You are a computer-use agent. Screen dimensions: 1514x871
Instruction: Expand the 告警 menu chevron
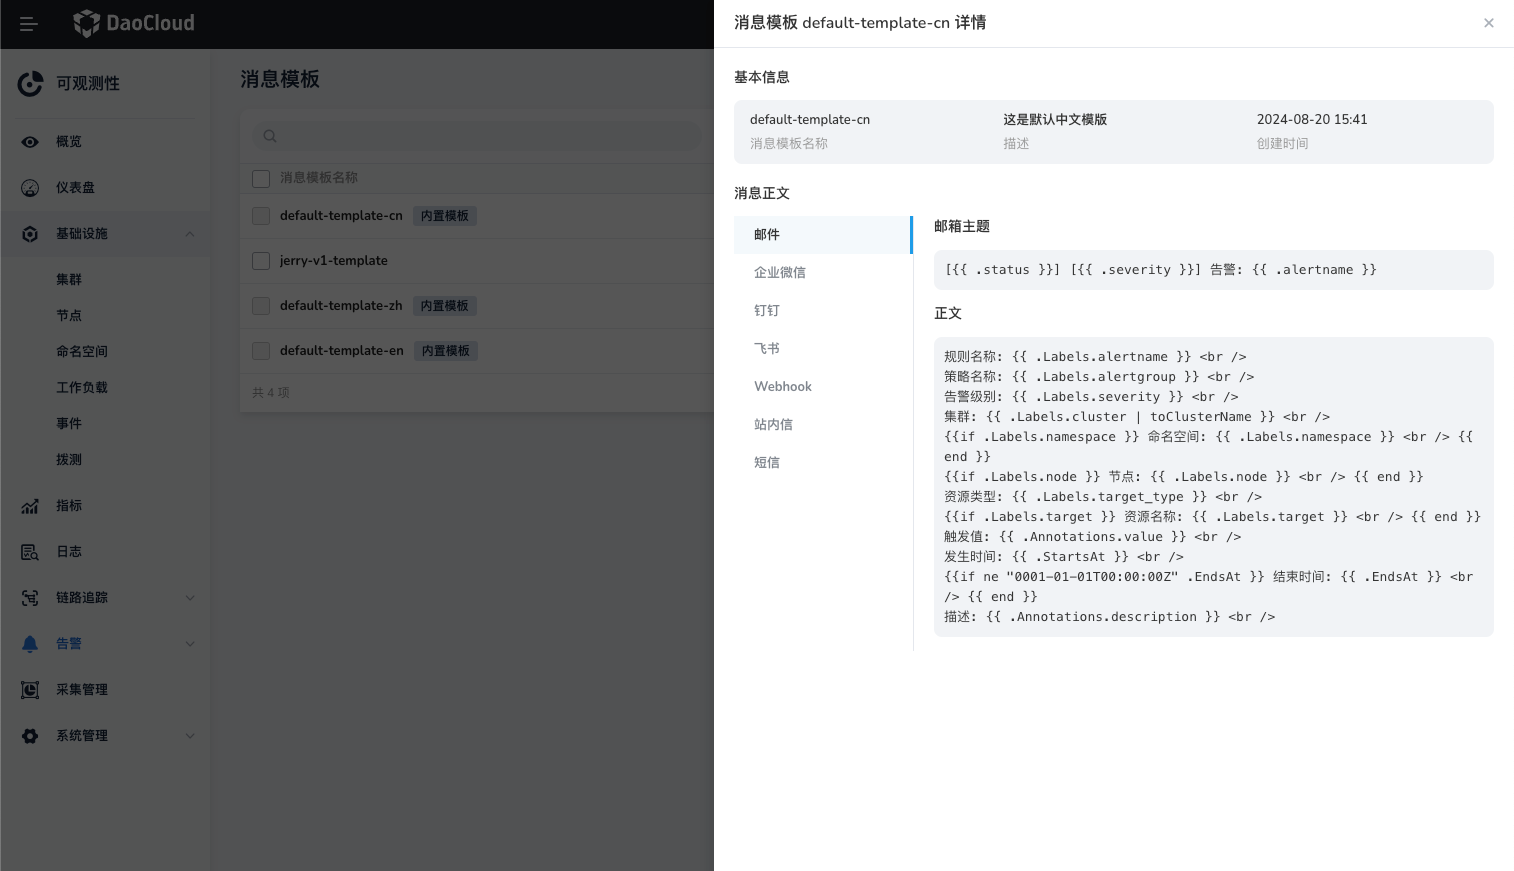[190, 644]
